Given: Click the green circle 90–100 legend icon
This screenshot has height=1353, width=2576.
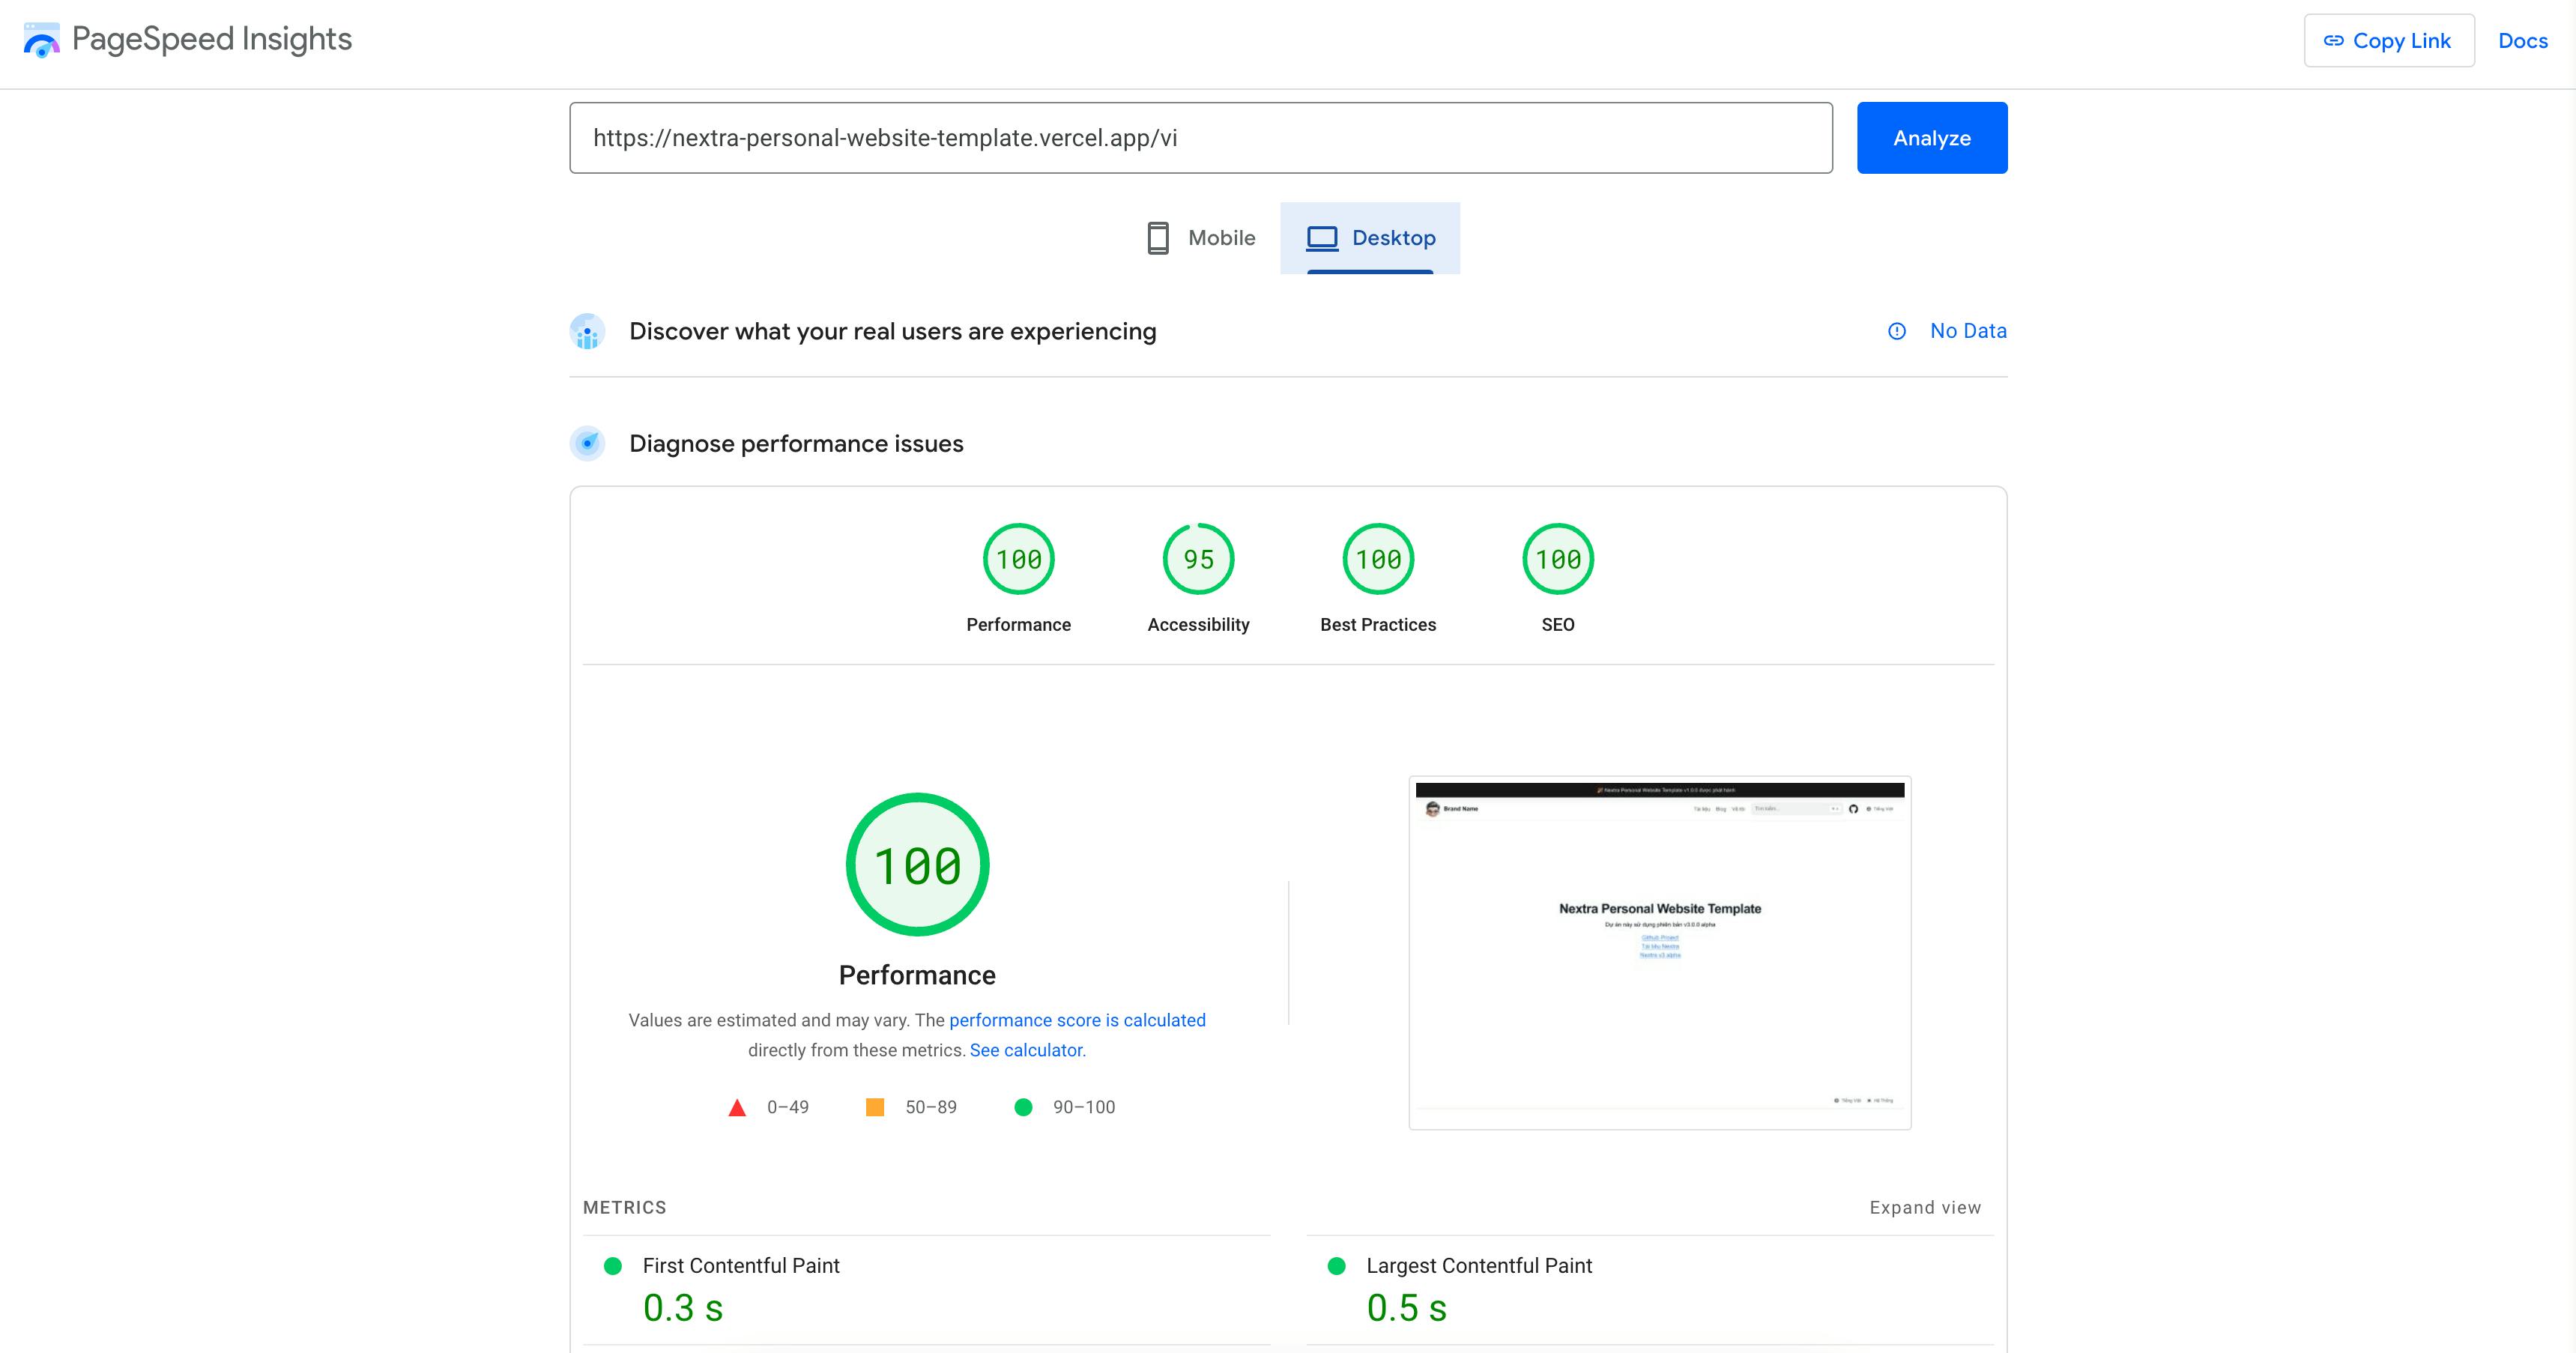Looking at the screenshot, I should 1023,1107.
